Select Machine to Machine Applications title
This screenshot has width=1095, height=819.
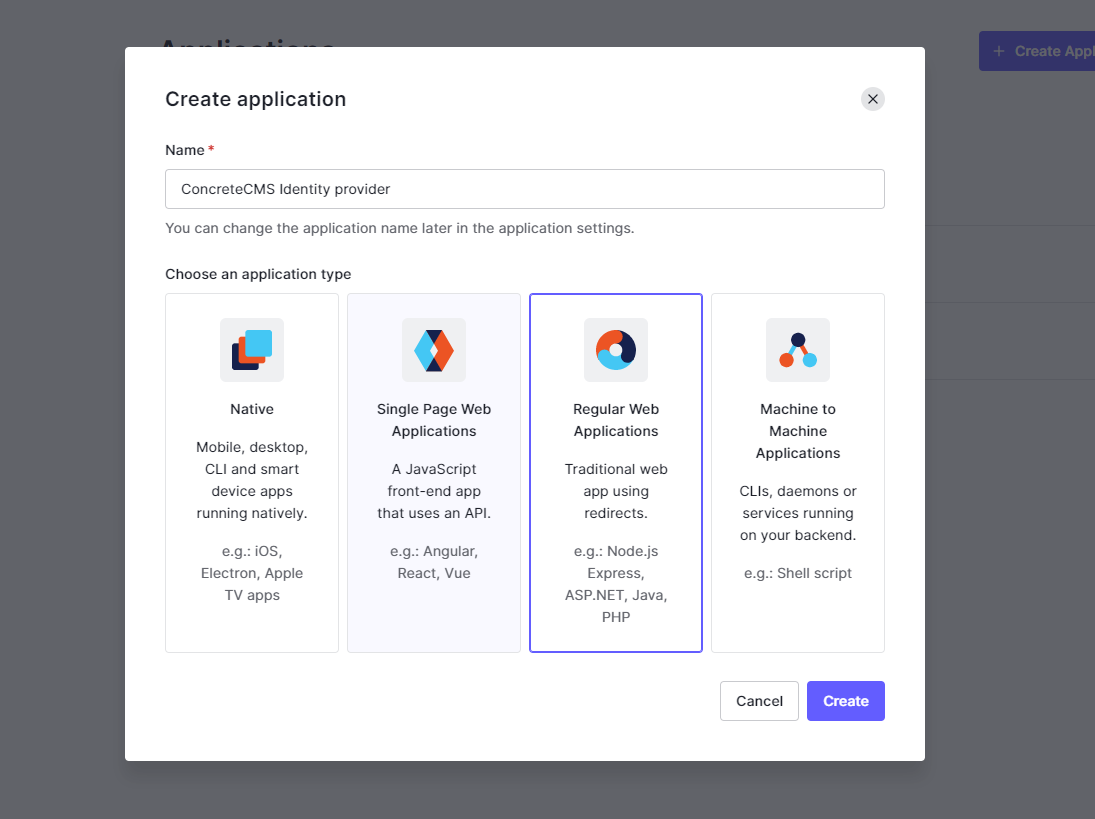pyautogui.click(x=798, y=431)
